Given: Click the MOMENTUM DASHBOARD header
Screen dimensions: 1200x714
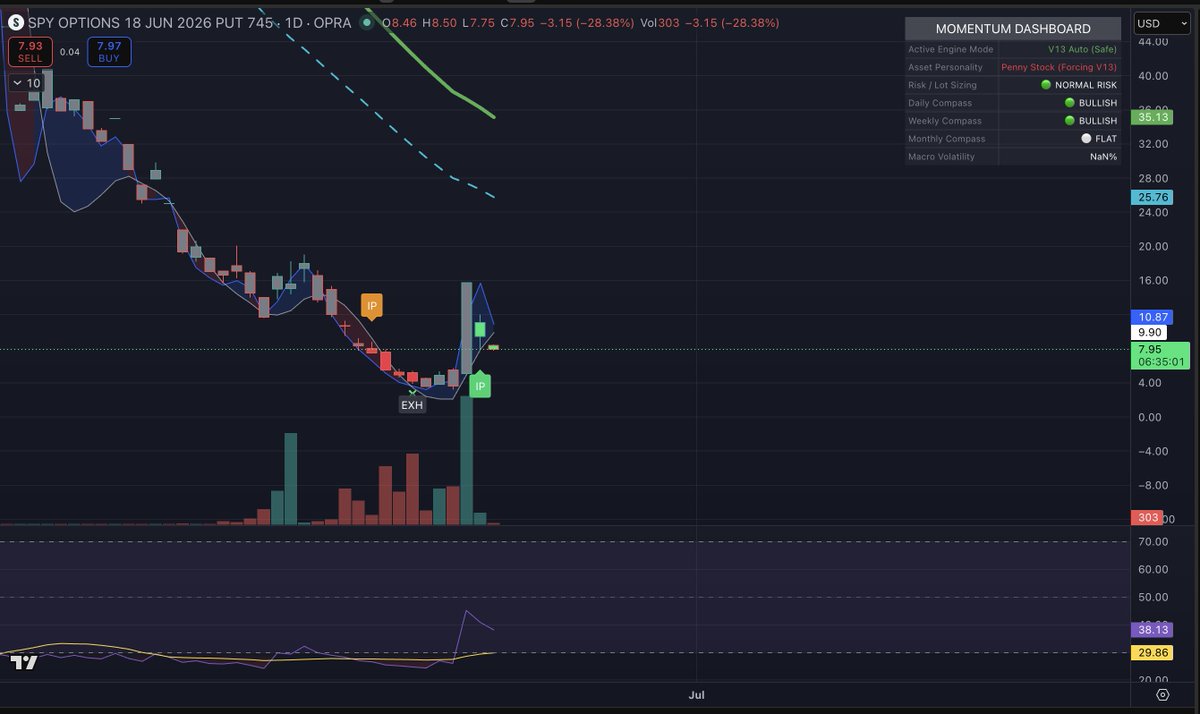Looking at the screenshot, I should click(1013, 29).
